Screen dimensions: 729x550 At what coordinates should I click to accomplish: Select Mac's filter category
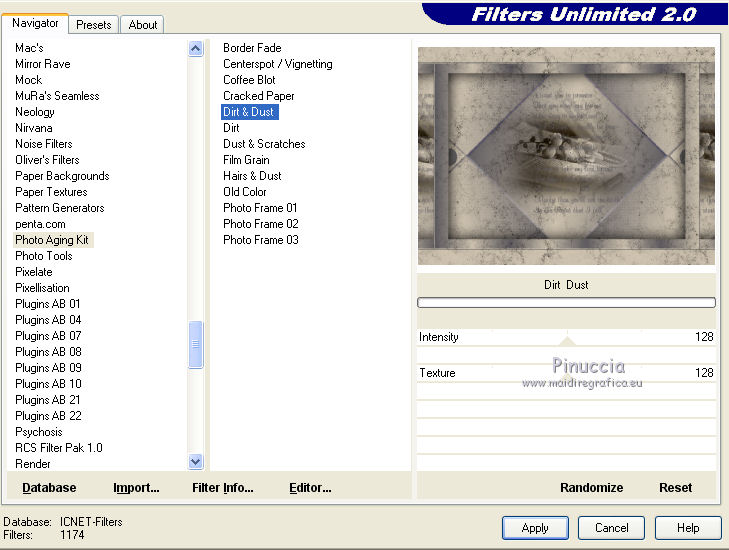[x=29, y=48]
